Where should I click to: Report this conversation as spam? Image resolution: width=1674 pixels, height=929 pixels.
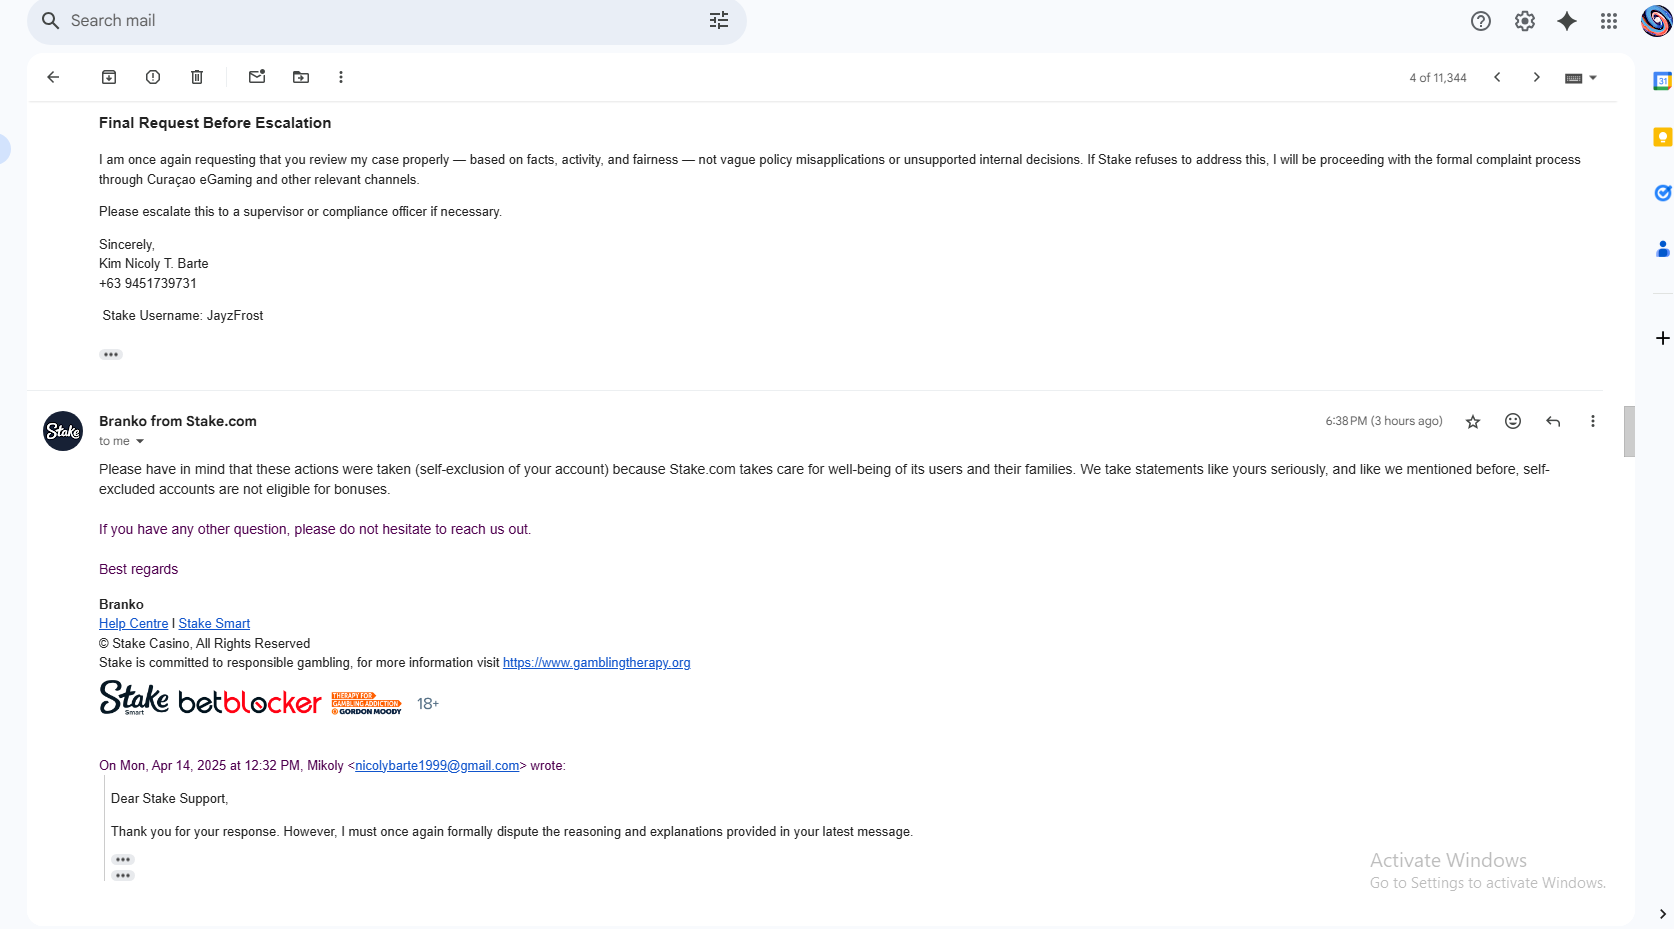pos(153,77)
